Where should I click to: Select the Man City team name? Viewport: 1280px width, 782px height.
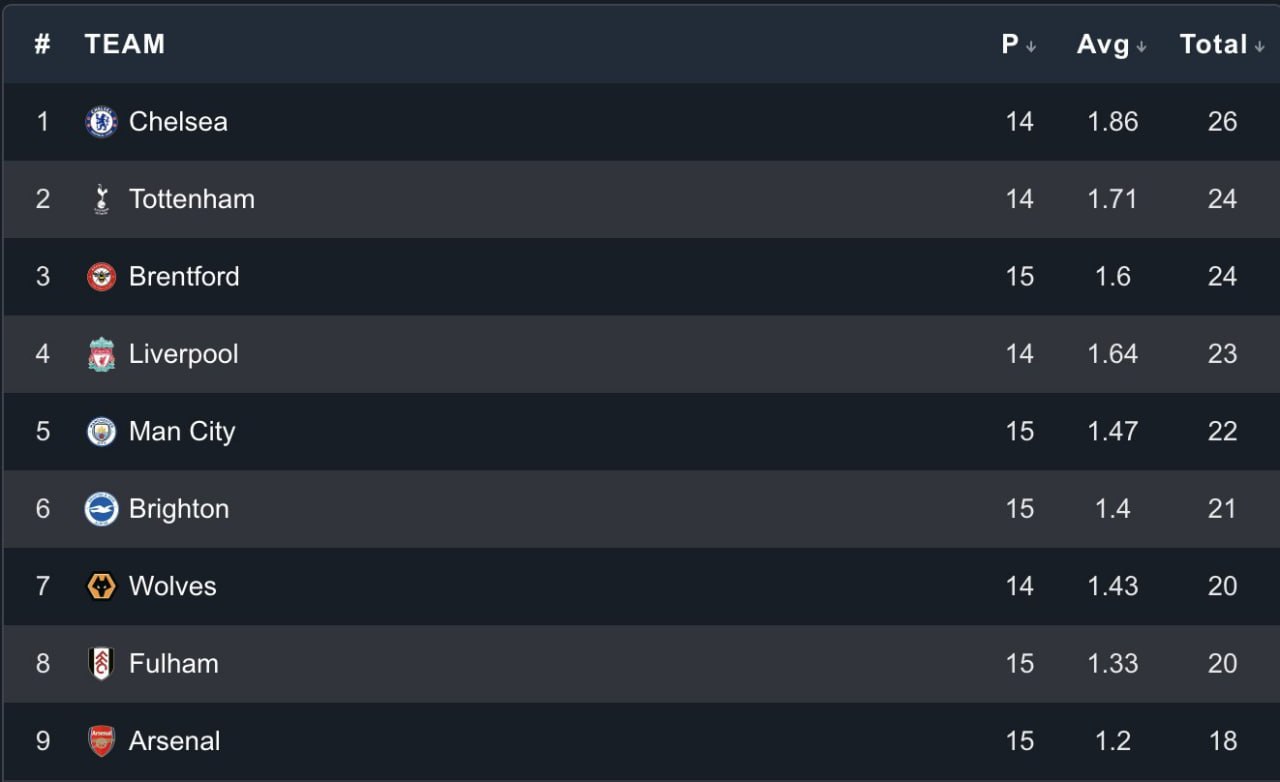tap(182, 432)
